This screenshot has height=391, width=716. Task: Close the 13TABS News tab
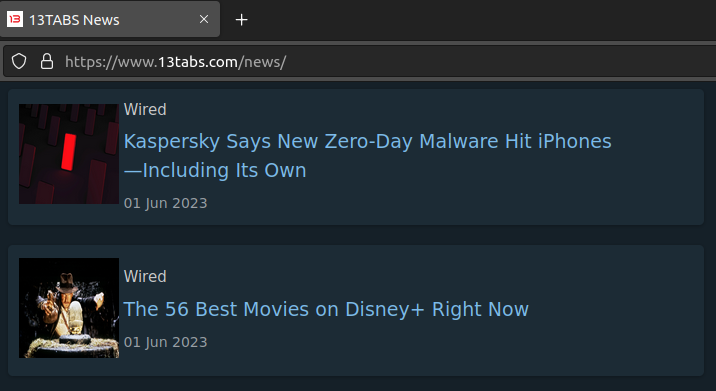pyautogui.click(x=204, y=19)
